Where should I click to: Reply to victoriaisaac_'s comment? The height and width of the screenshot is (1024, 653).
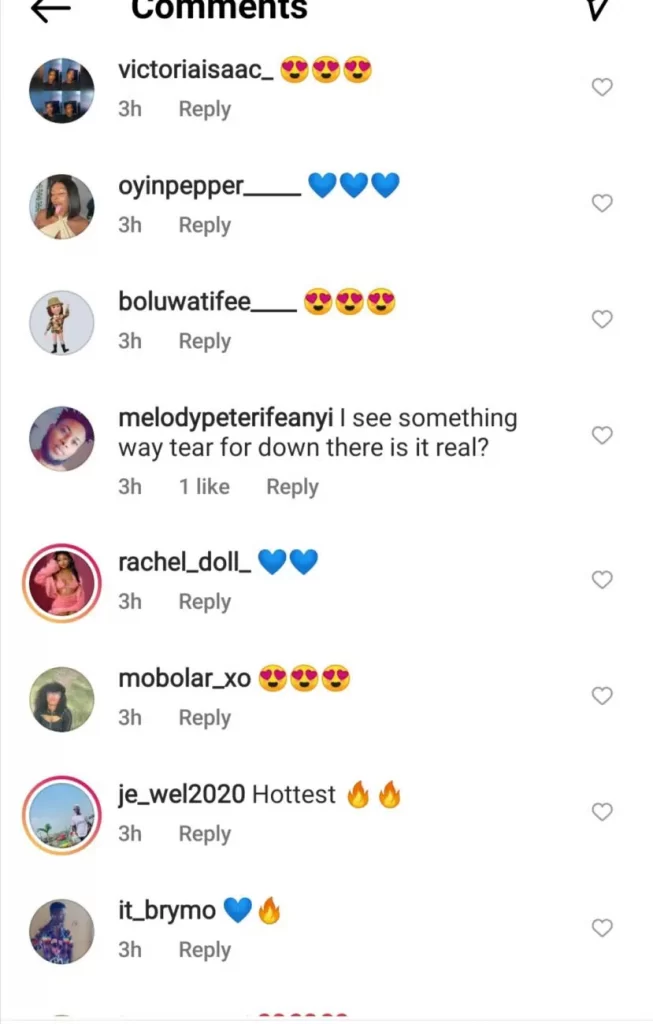click(x=204, y=110)
